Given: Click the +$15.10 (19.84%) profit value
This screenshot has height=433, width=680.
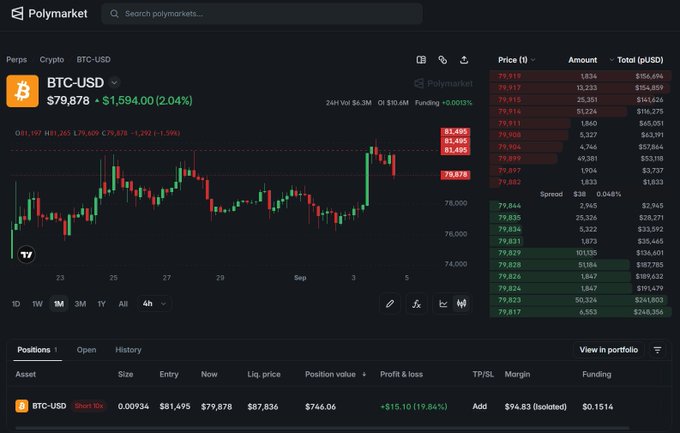Looking at the screenshot, I should 414,407.
